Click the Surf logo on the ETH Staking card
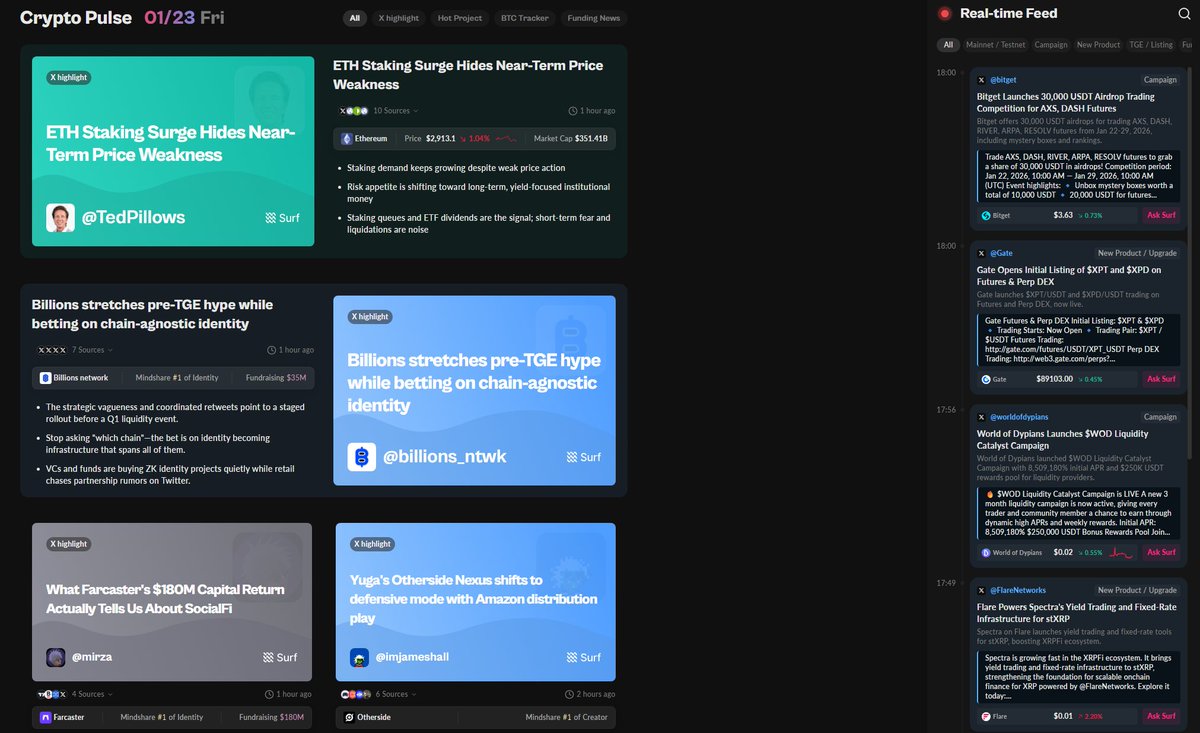Viewport: 1200px width, 733px height. [x=282, y=217]
